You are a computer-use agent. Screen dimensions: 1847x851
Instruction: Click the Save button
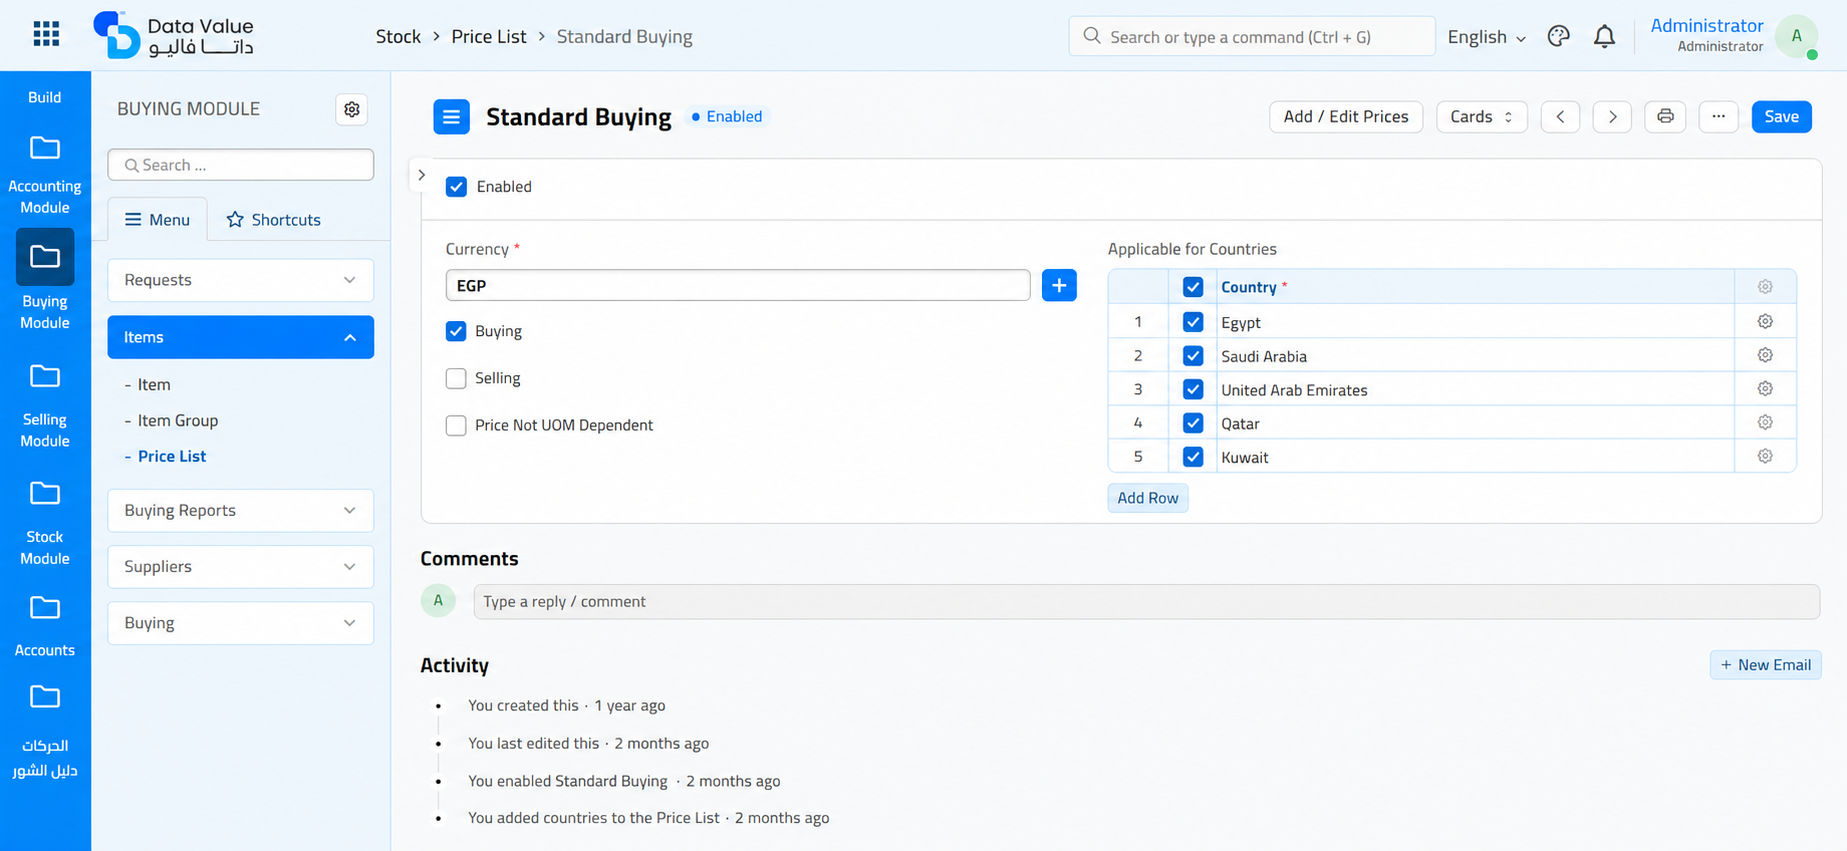(x=1782, y=117)
